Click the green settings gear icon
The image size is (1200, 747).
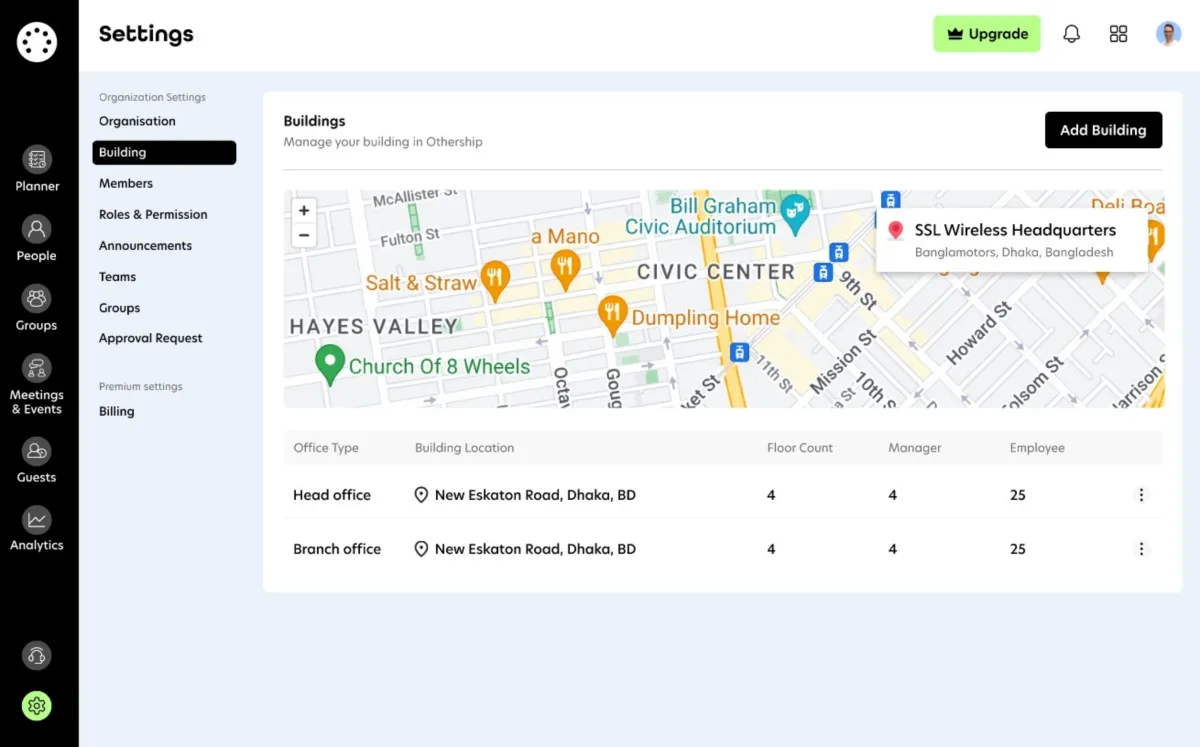[x=37, y=706]
